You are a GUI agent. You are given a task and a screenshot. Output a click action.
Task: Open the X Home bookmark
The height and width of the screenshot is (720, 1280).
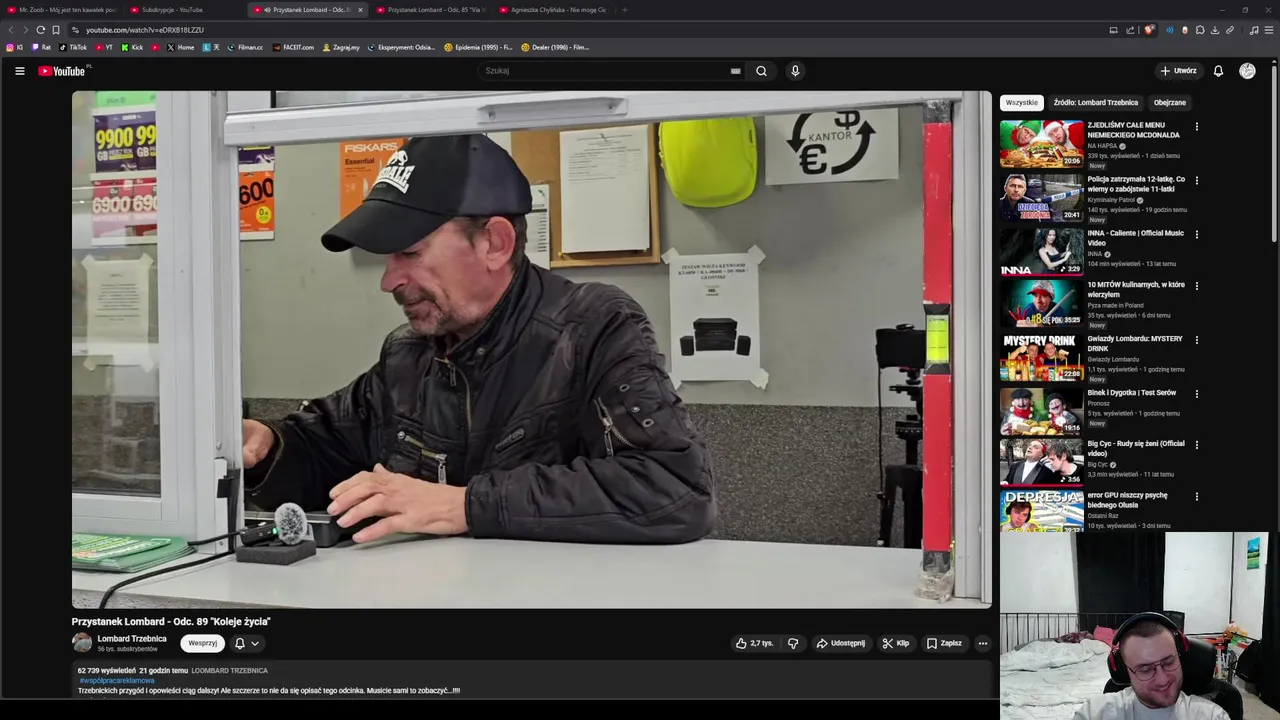pos(181,47)
